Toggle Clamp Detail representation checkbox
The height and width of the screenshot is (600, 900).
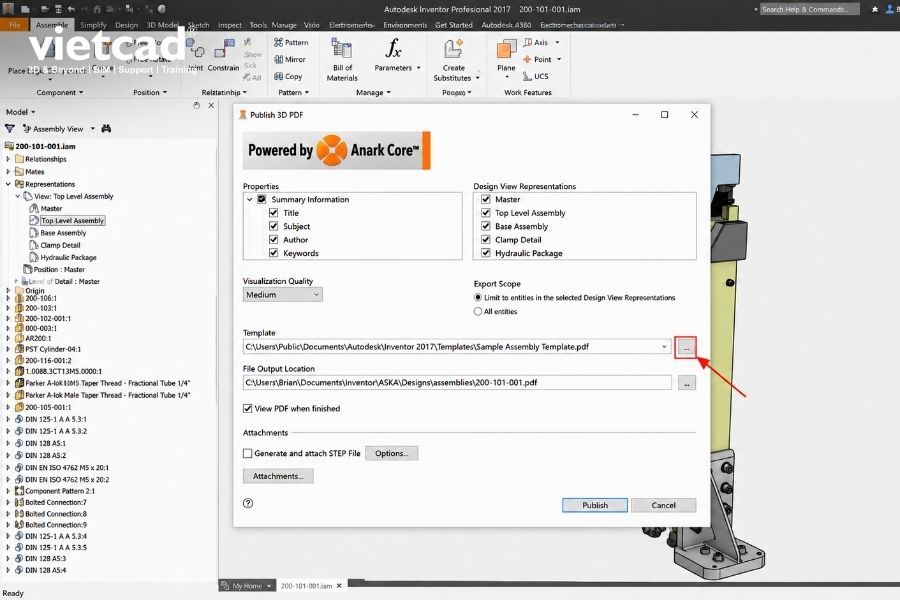coord(486,239)
